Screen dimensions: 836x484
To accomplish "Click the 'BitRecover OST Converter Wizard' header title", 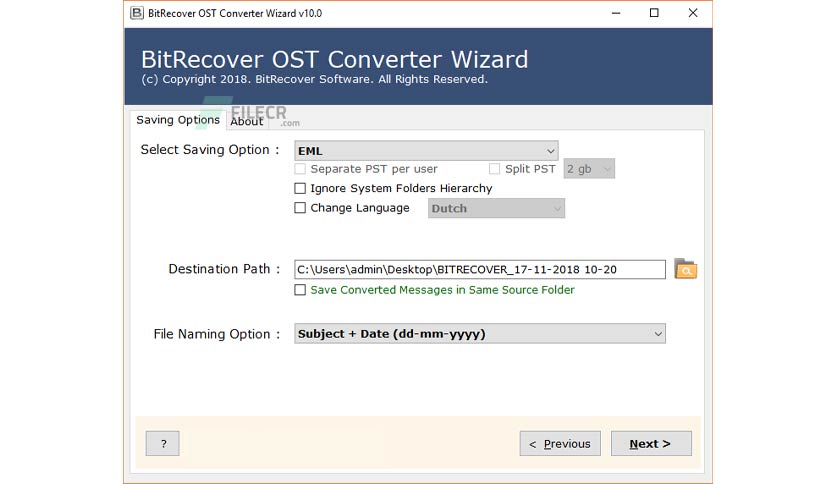I will [x=334, y=59].
